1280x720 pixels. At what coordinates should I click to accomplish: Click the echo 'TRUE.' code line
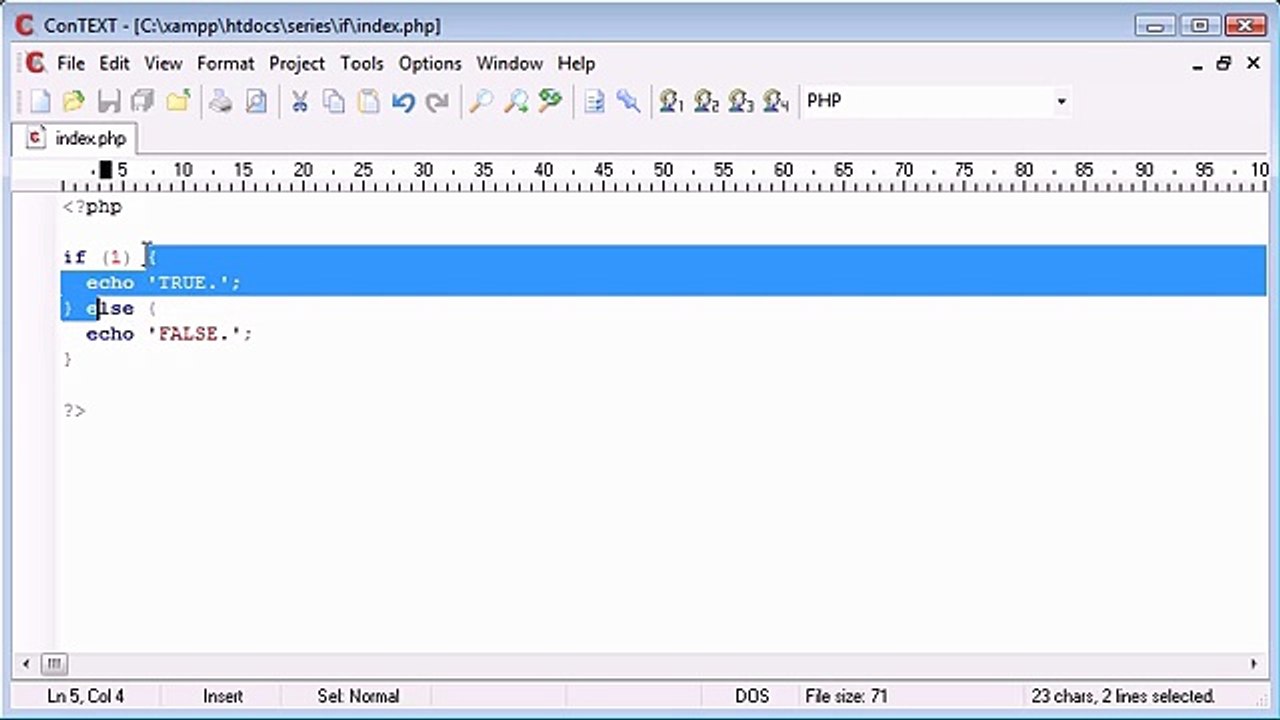click(x=163, y=283)
